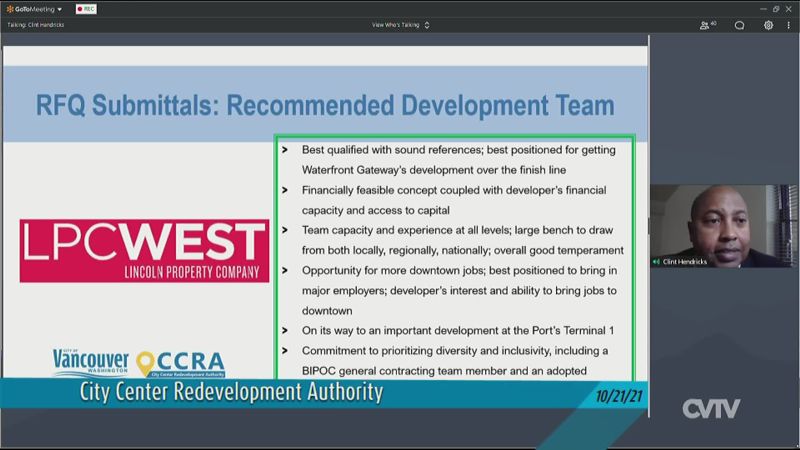
Task: Click the Talking: Clint Hendricks status label
Action: tap(33, 25)
